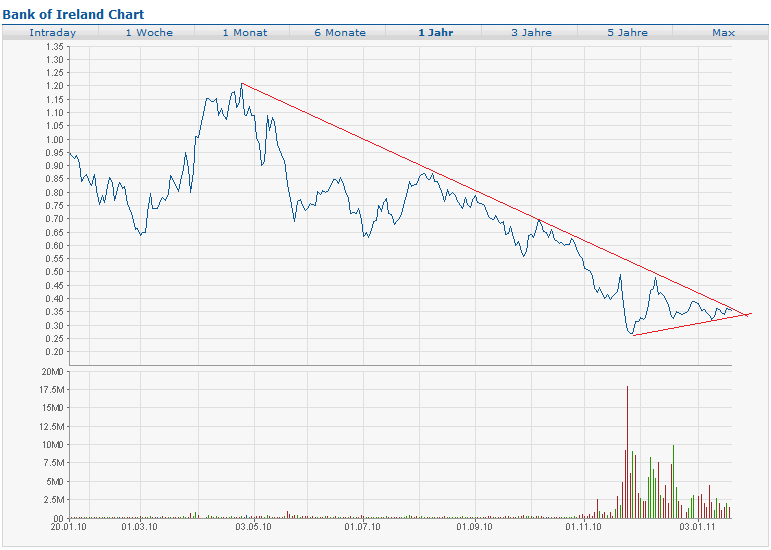Viewport: 771px width, 550px height.
Task: Click the price peak near 1.20
Action: coord(242,84)
